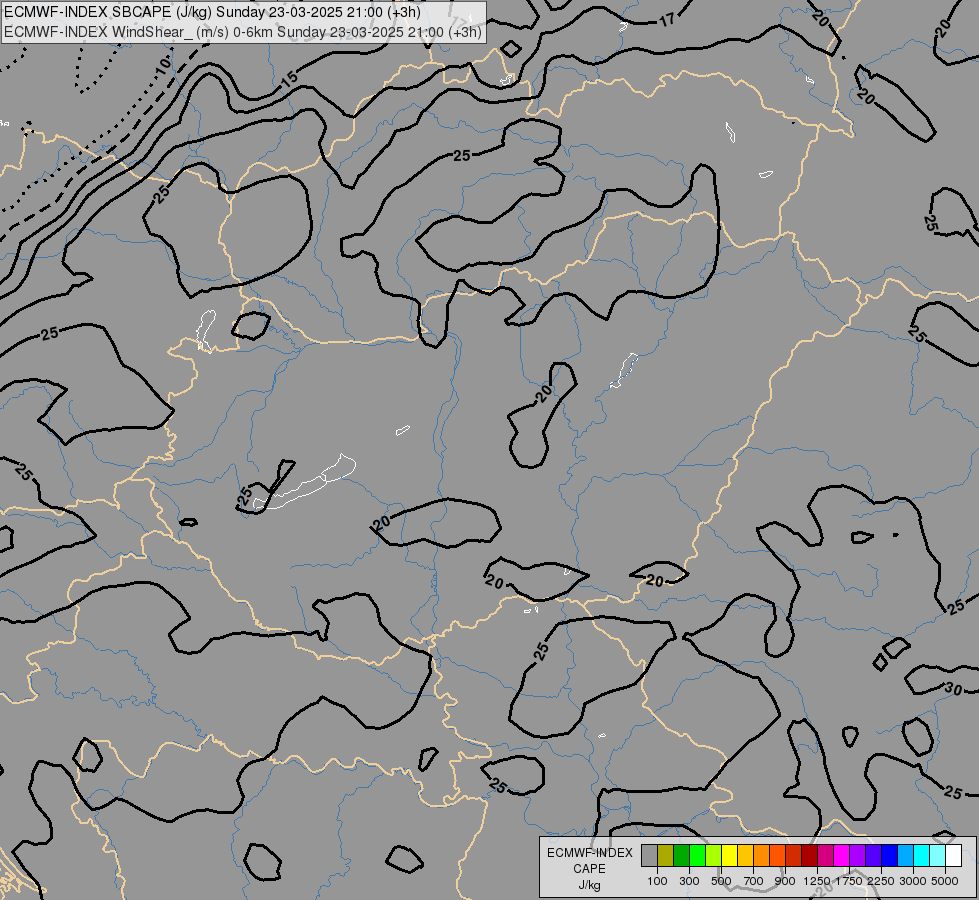This screenshot has height=900, width=979.
Task: Click the dark red legend swatch
Action: click(x=810, y=856)
